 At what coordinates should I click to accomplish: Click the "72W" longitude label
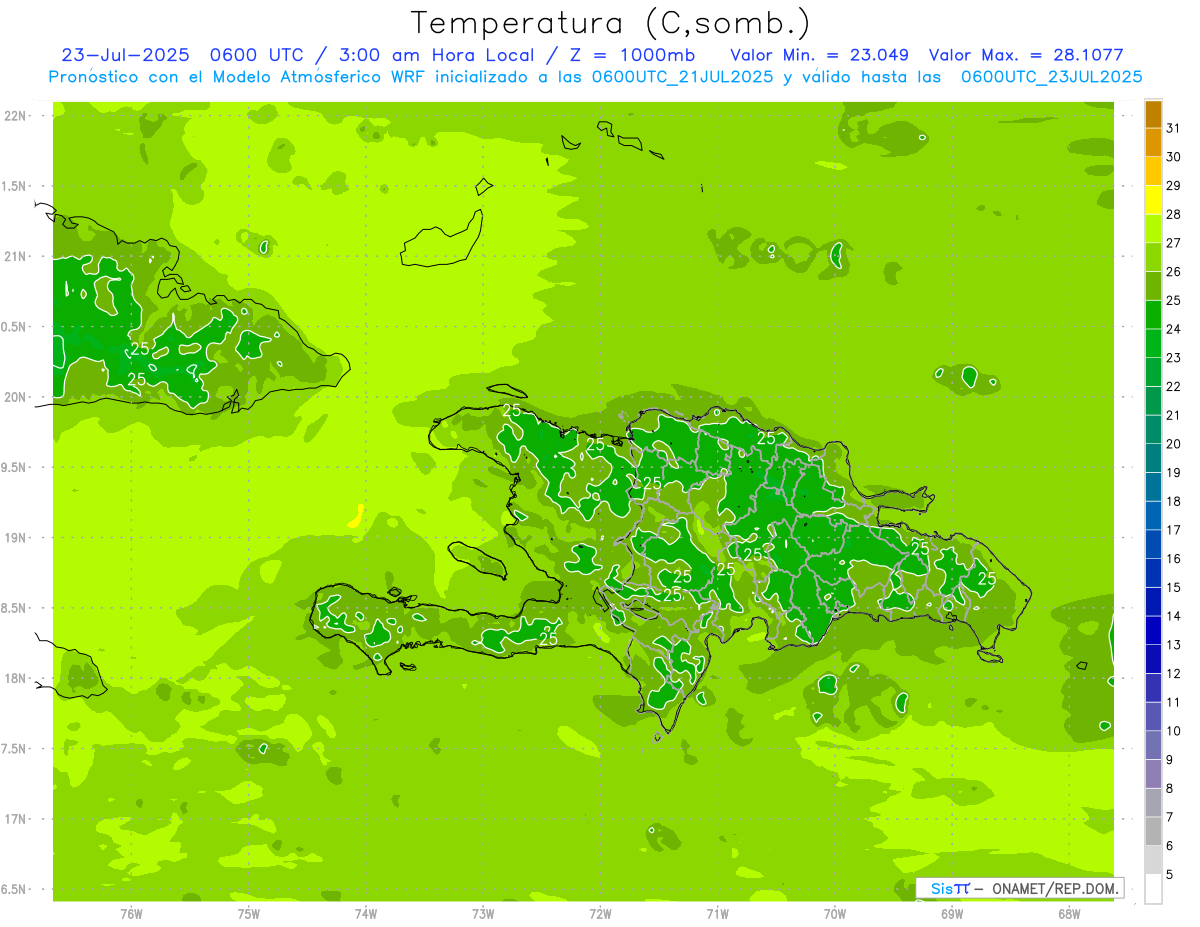tap(600, 913)
